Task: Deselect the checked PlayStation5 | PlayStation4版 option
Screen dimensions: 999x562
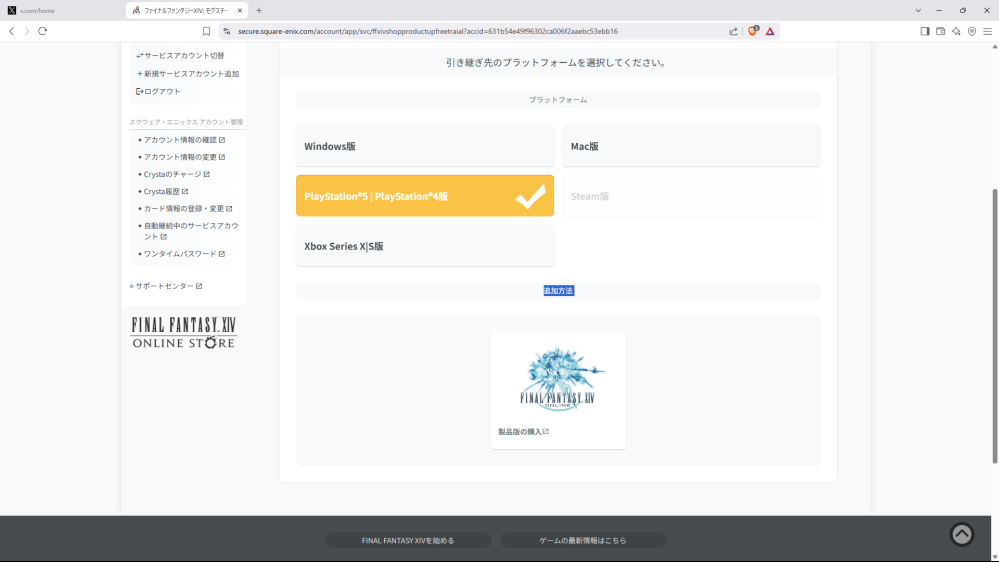Action: tap(424, 196)
